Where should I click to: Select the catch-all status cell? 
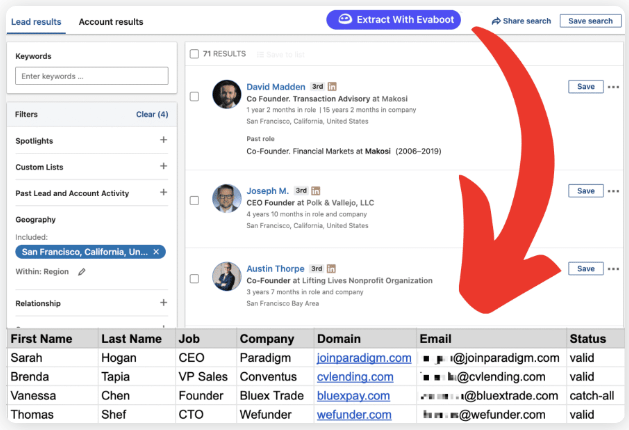click(595, 396)
